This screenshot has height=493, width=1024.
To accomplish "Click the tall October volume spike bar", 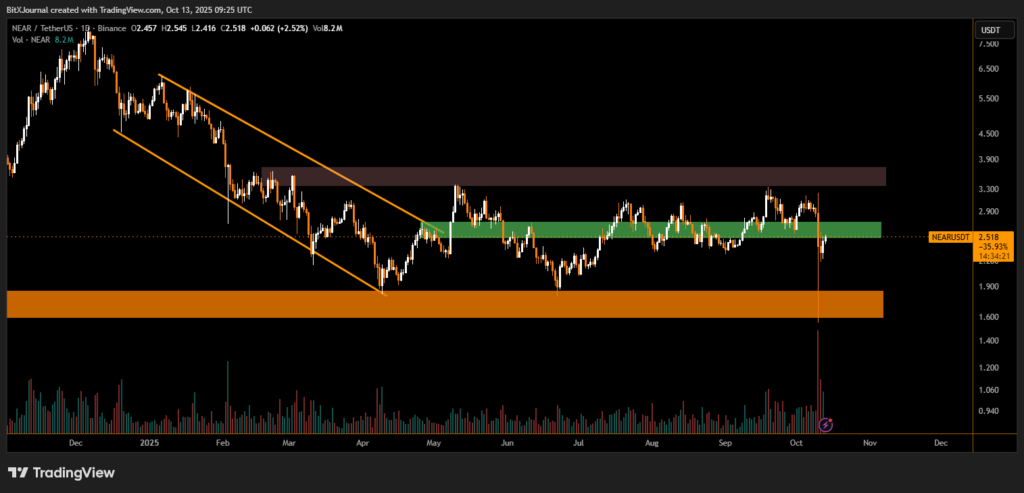I will tap(818, 380).
